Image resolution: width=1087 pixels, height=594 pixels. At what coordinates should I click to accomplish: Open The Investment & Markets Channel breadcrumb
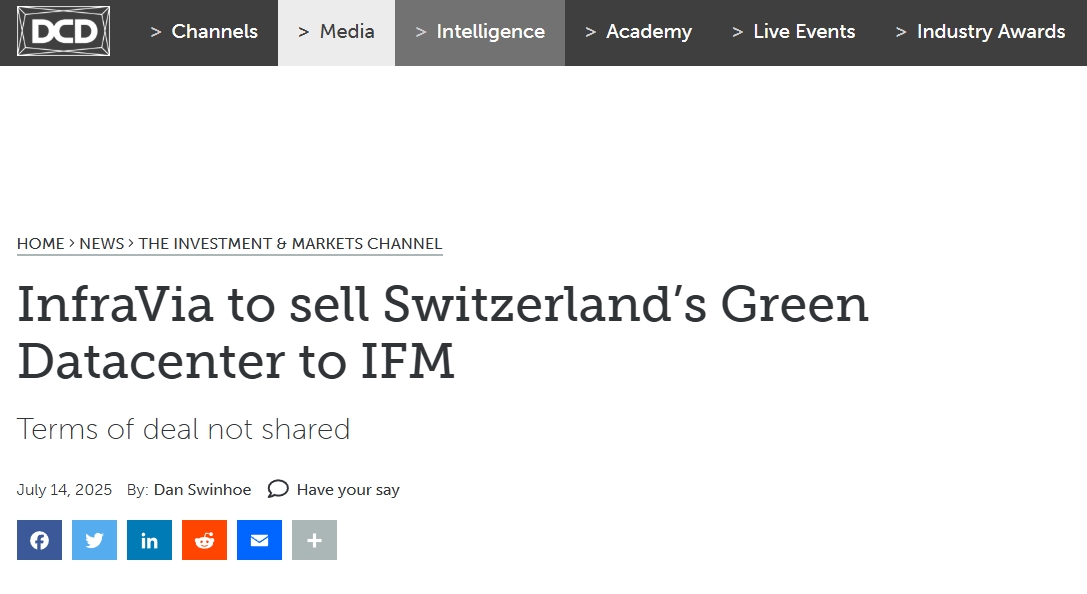click(x=290, y=244)
